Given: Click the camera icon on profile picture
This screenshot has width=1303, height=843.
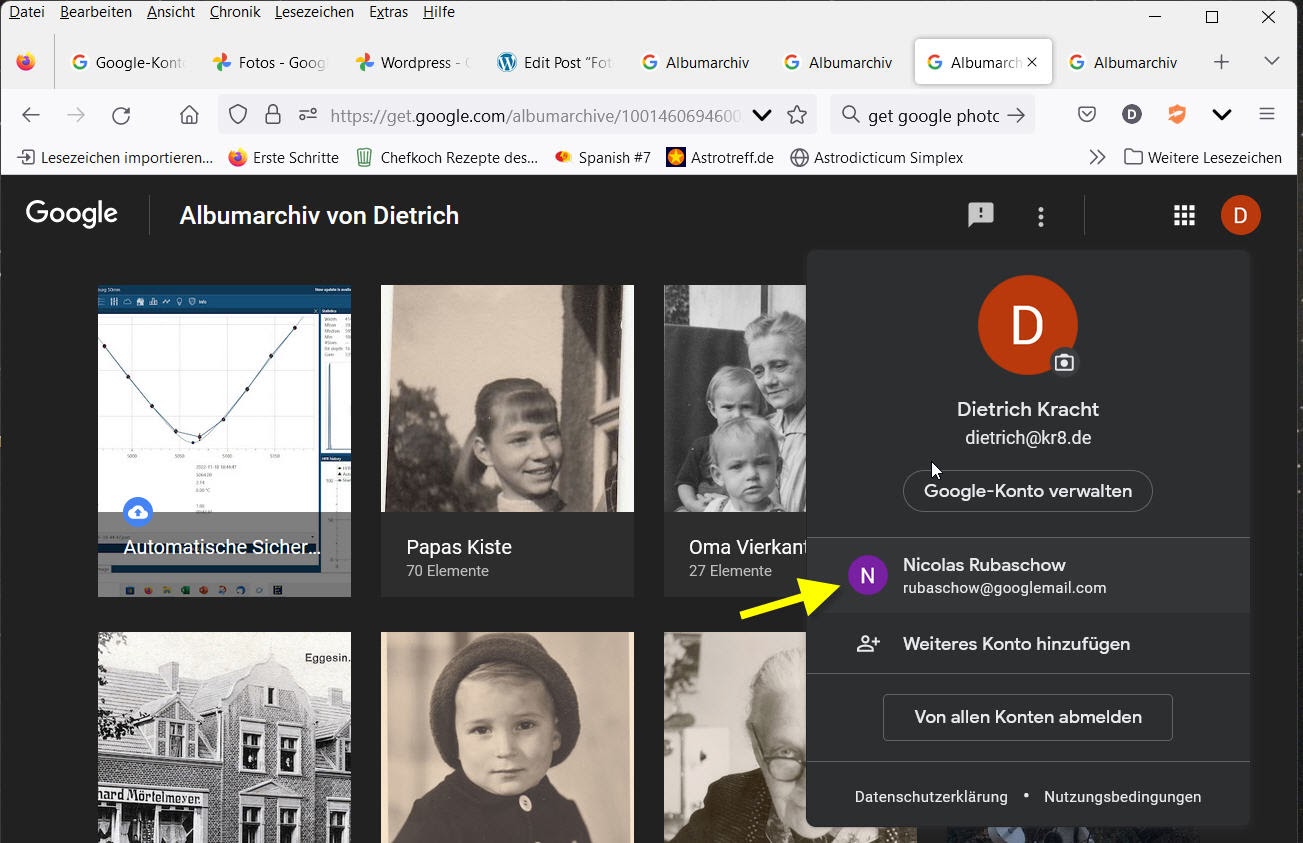Looking at the screenshot, I should click(1064, 363).
